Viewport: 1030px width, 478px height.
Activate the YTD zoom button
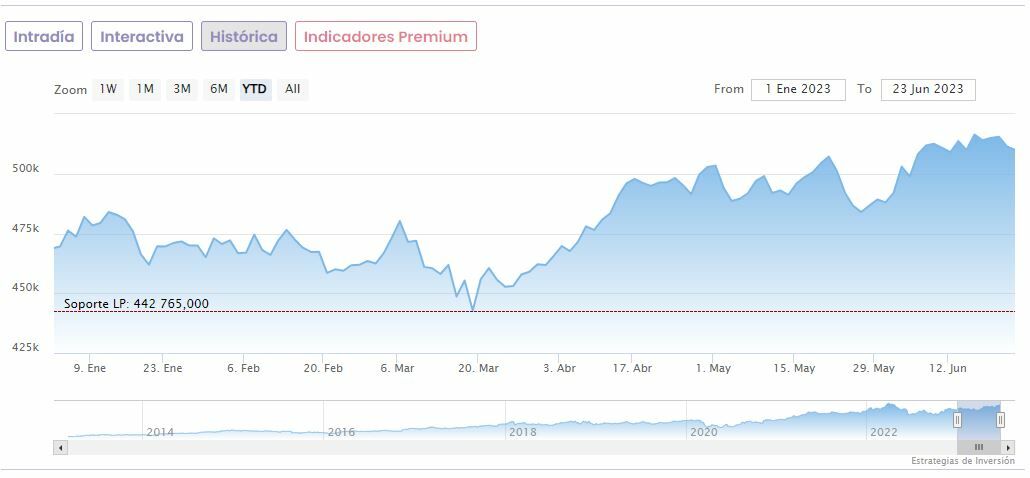(255, 89)
